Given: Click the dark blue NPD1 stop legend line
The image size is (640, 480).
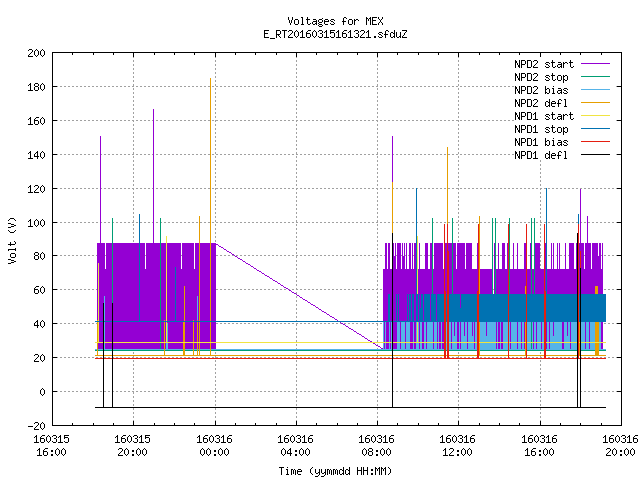Looking at the screenshot, I should pyautogui.click(x=595, y=129).
